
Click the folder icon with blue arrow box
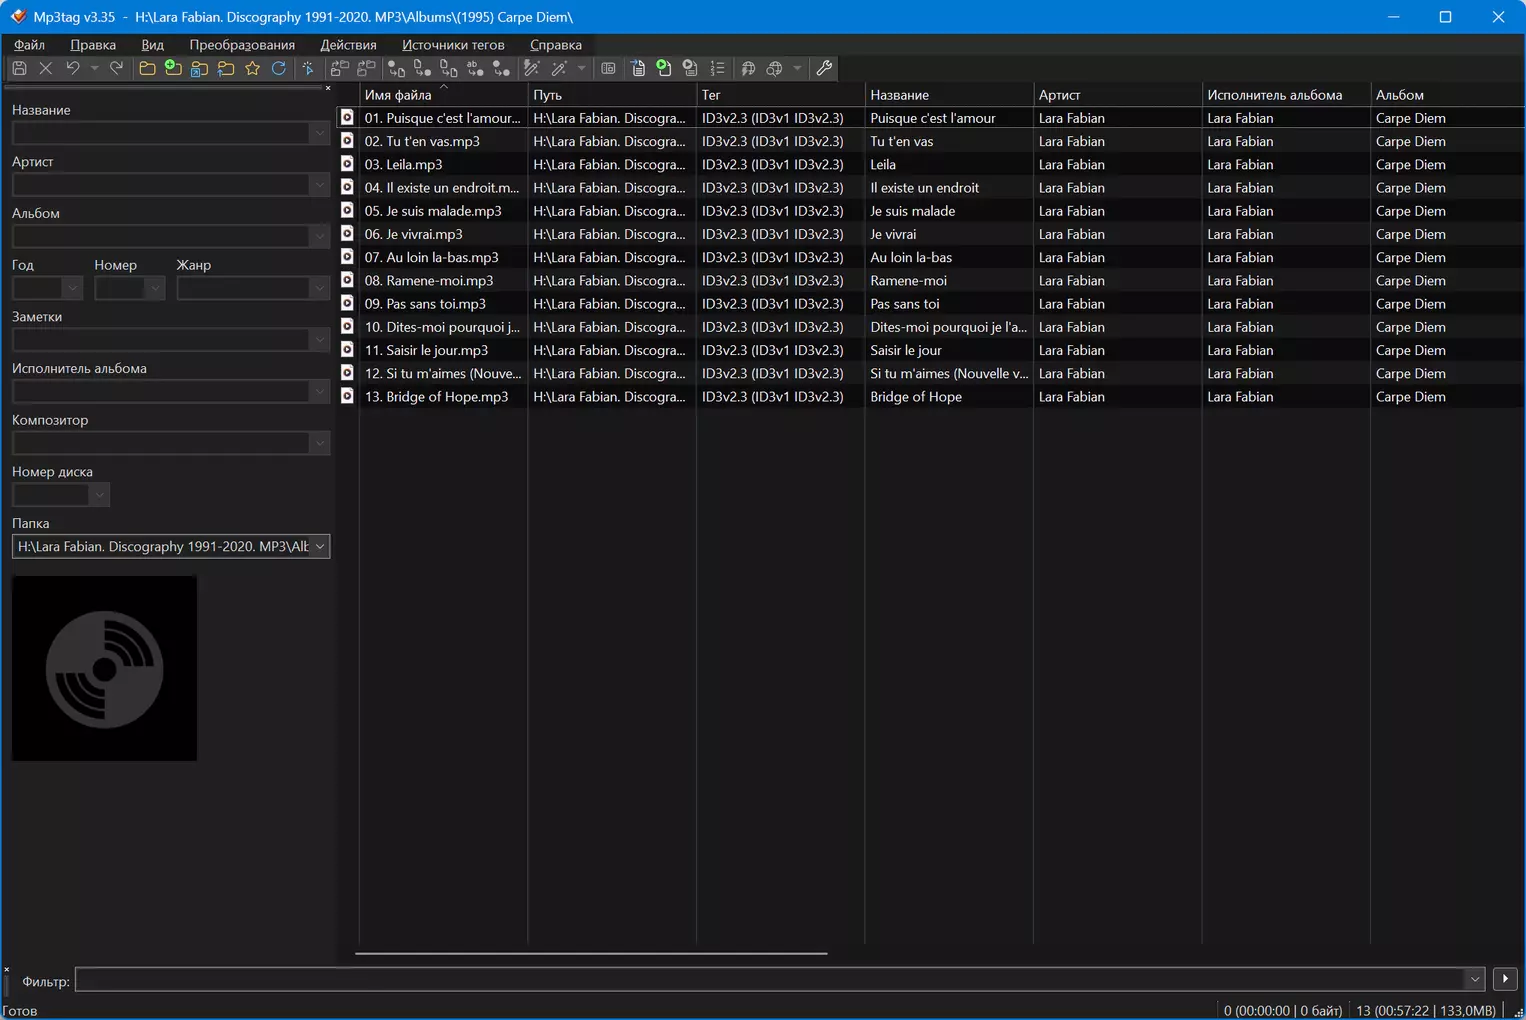coord(200,68)
